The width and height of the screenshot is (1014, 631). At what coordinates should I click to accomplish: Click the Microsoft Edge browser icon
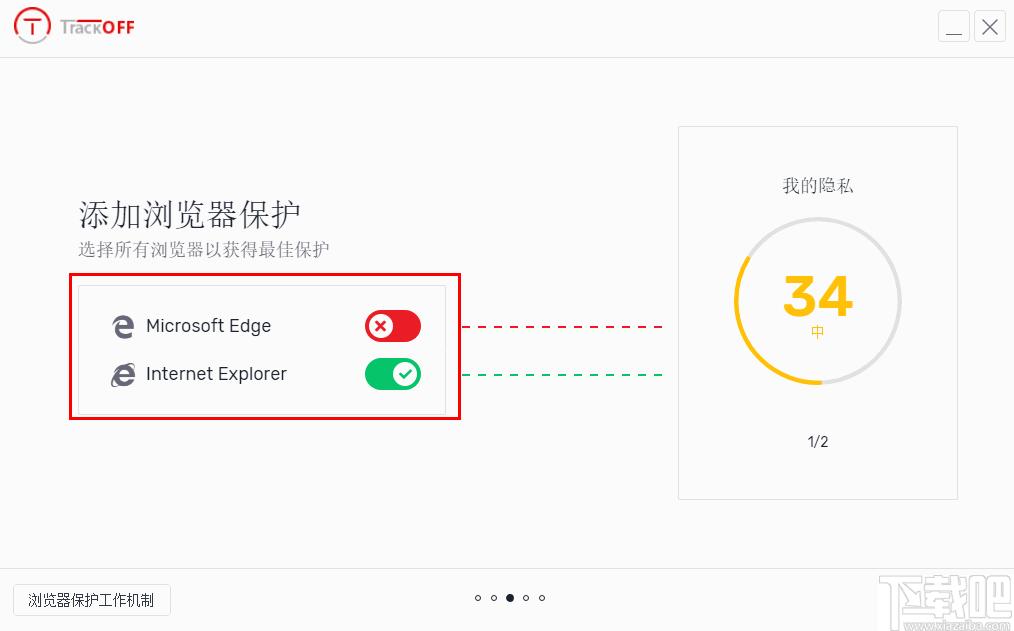pos(123,326)
